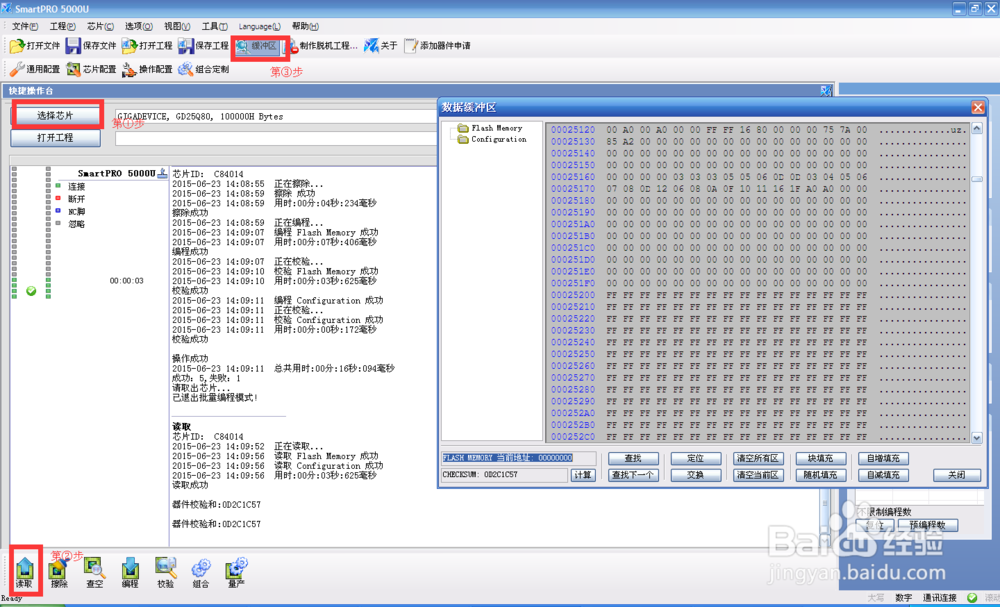Image resolution: width=1000 pixels, height=607 pixels.
Task: Open the Language menu
Action: (258, 26)
